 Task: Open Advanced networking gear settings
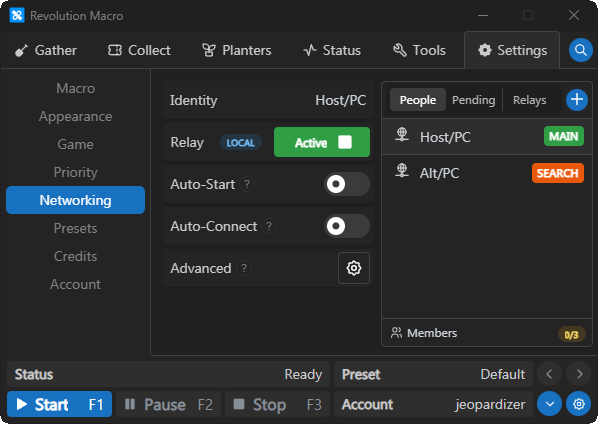coord(354,268)
